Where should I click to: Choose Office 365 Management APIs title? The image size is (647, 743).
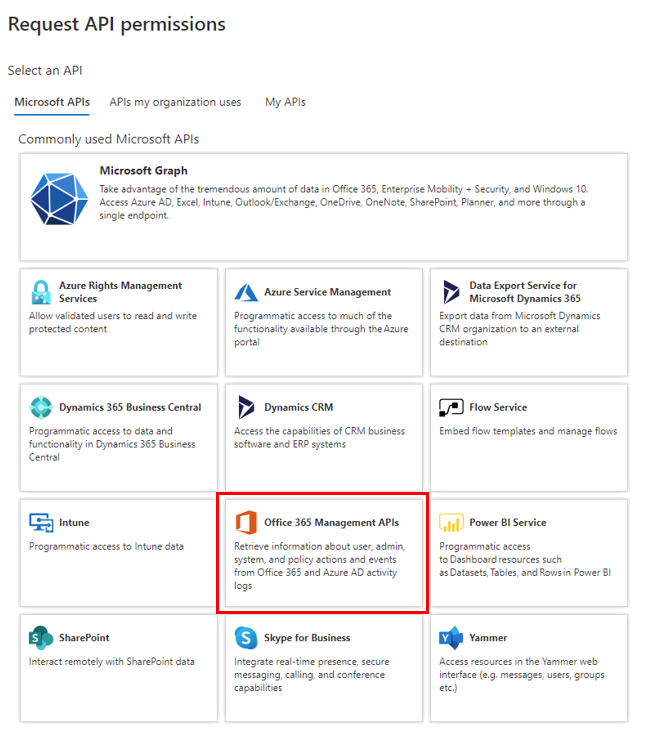[331, 523]
